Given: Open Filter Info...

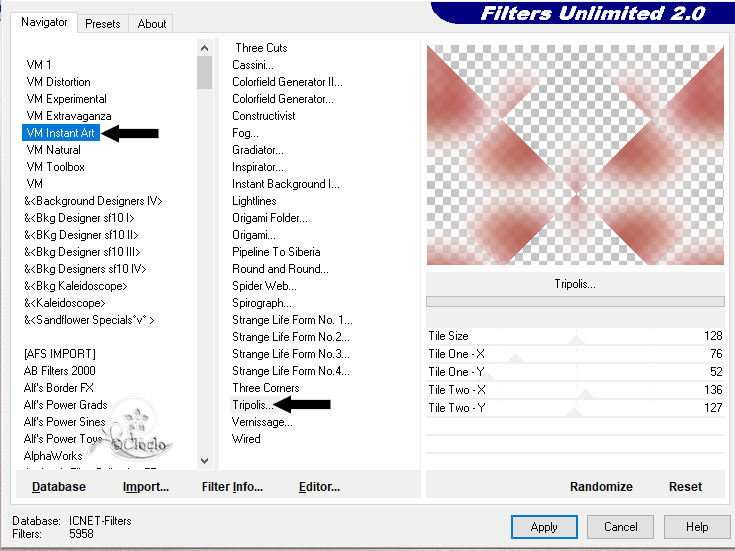Looking at the screenshot, I should tap(232, 487).
